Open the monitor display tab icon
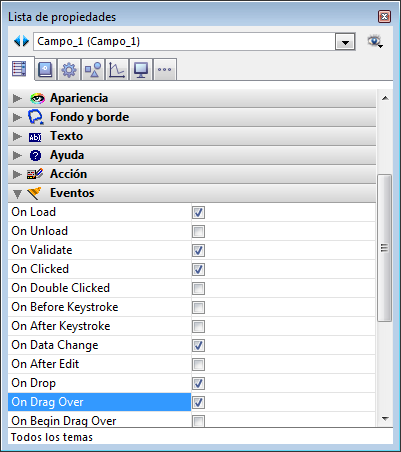Image resolution: width=401 pixels, height=452 pixels. pos(141,70)
